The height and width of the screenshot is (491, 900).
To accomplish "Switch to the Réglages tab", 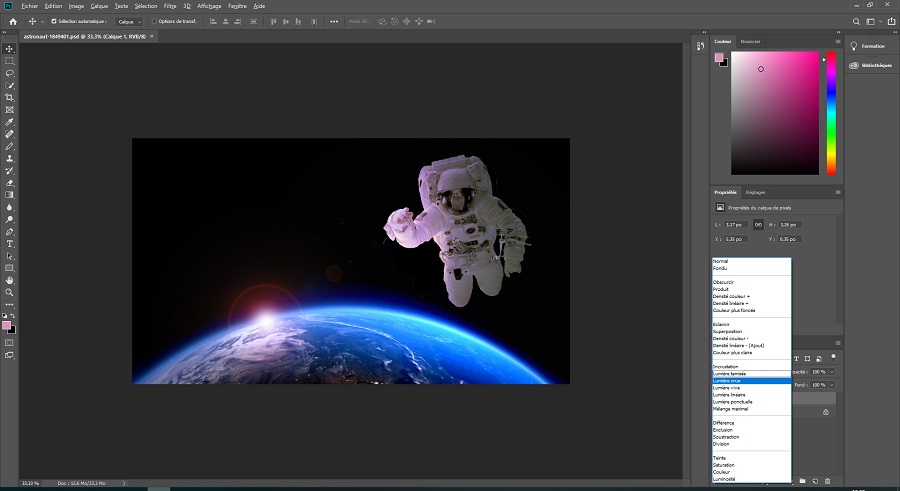I will [x=755, y=192].
